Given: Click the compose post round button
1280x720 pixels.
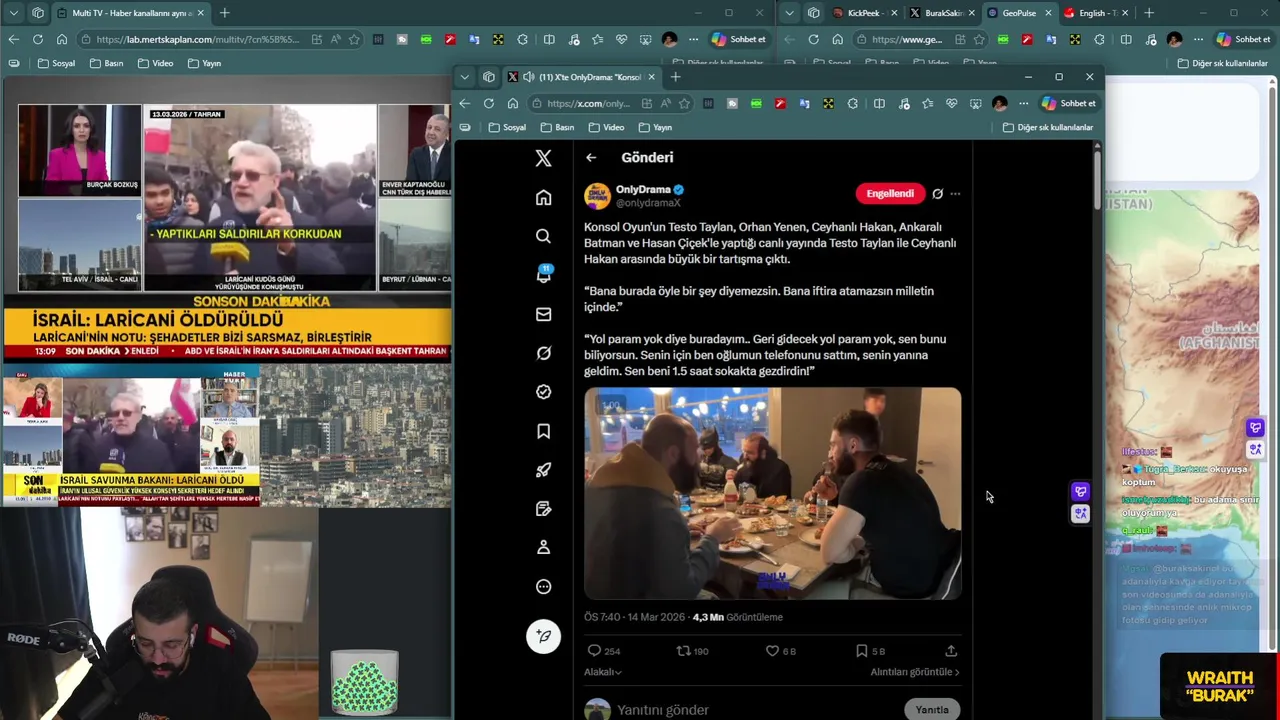Looking at the screenshot, I should 543,636.
